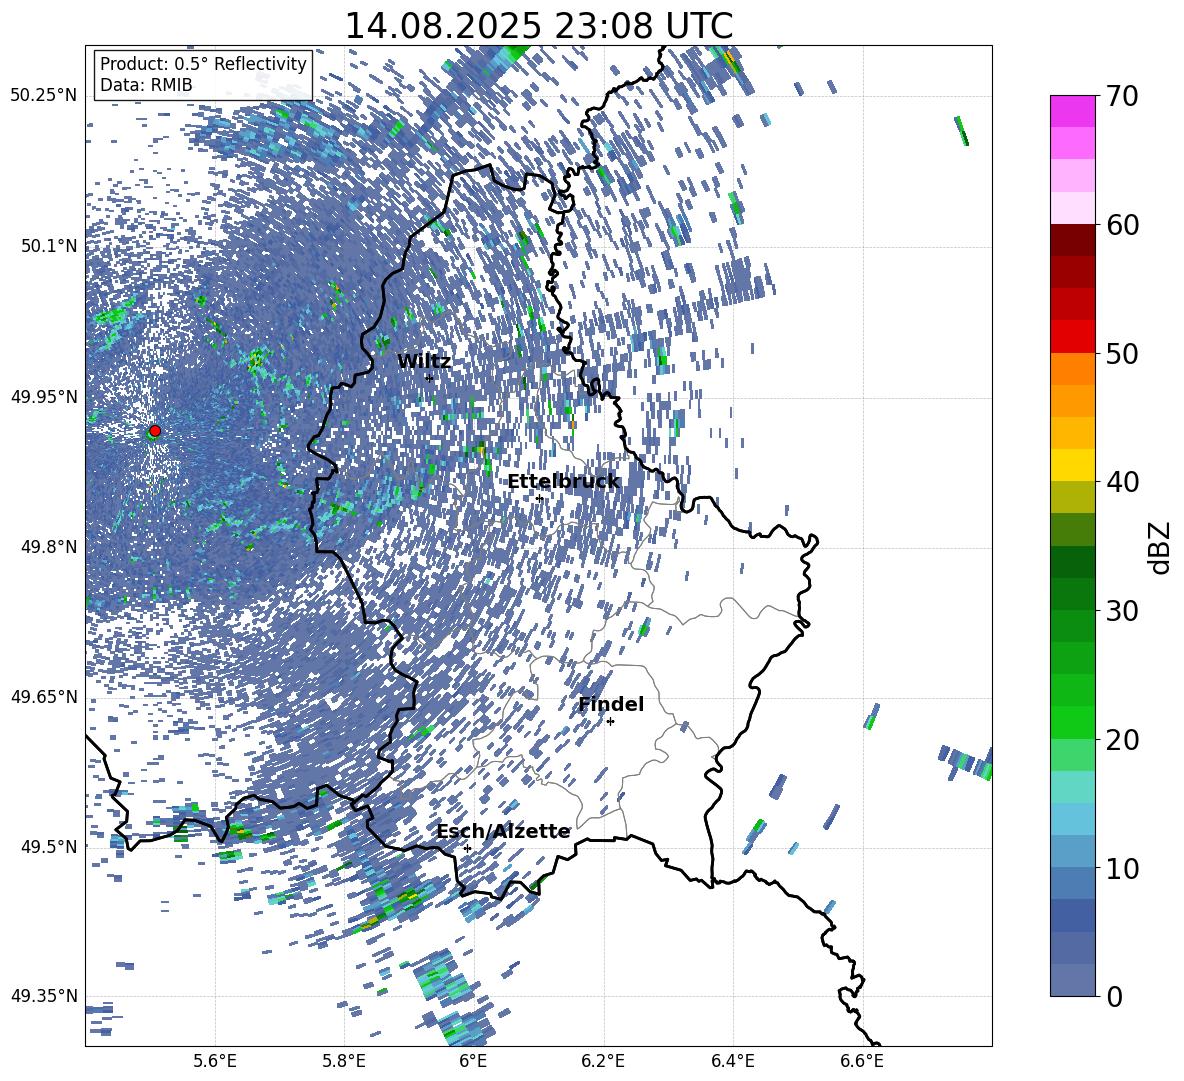This screenshot has width=1184, height=1081.
Task: Click the dark maroon colorbar segment below 60
Action: tap(1072, 240)
